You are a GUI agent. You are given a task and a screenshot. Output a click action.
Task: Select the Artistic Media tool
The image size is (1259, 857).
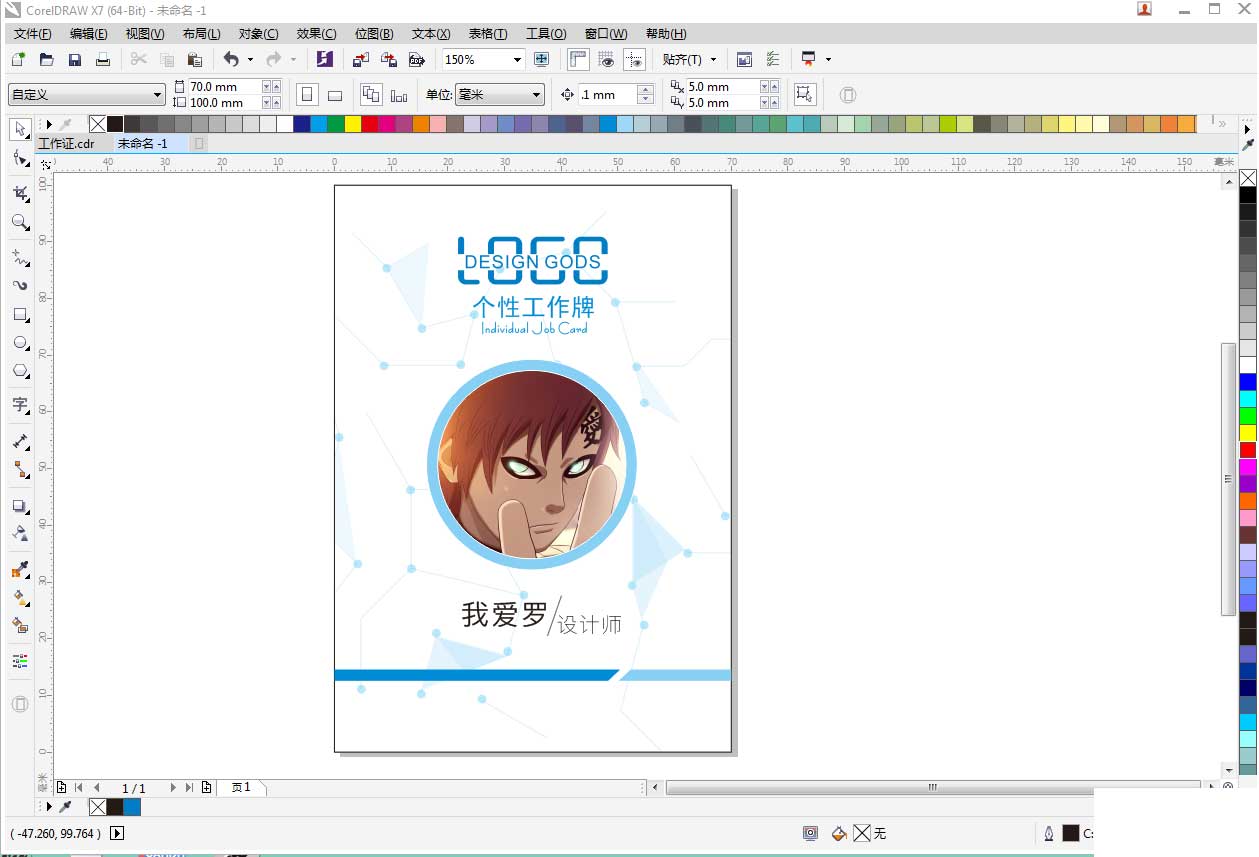point(20,285)
